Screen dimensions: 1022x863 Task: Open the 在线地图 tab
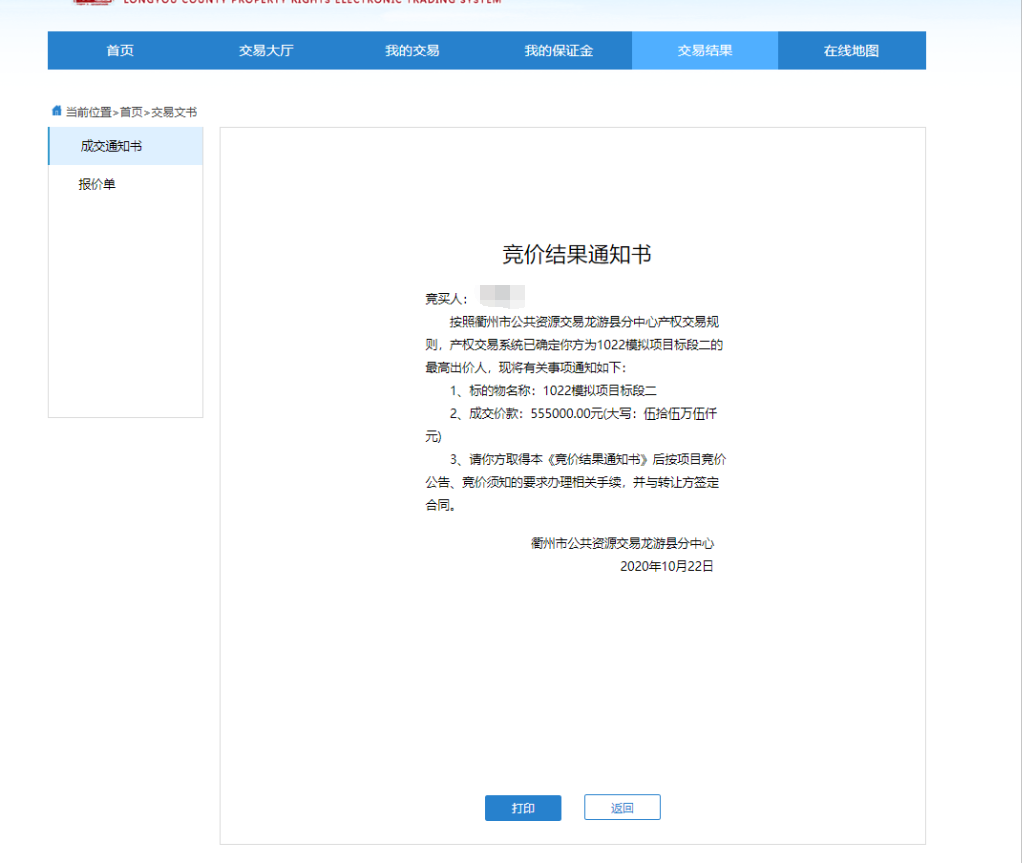pyautogui.click(x=851, y=51)
